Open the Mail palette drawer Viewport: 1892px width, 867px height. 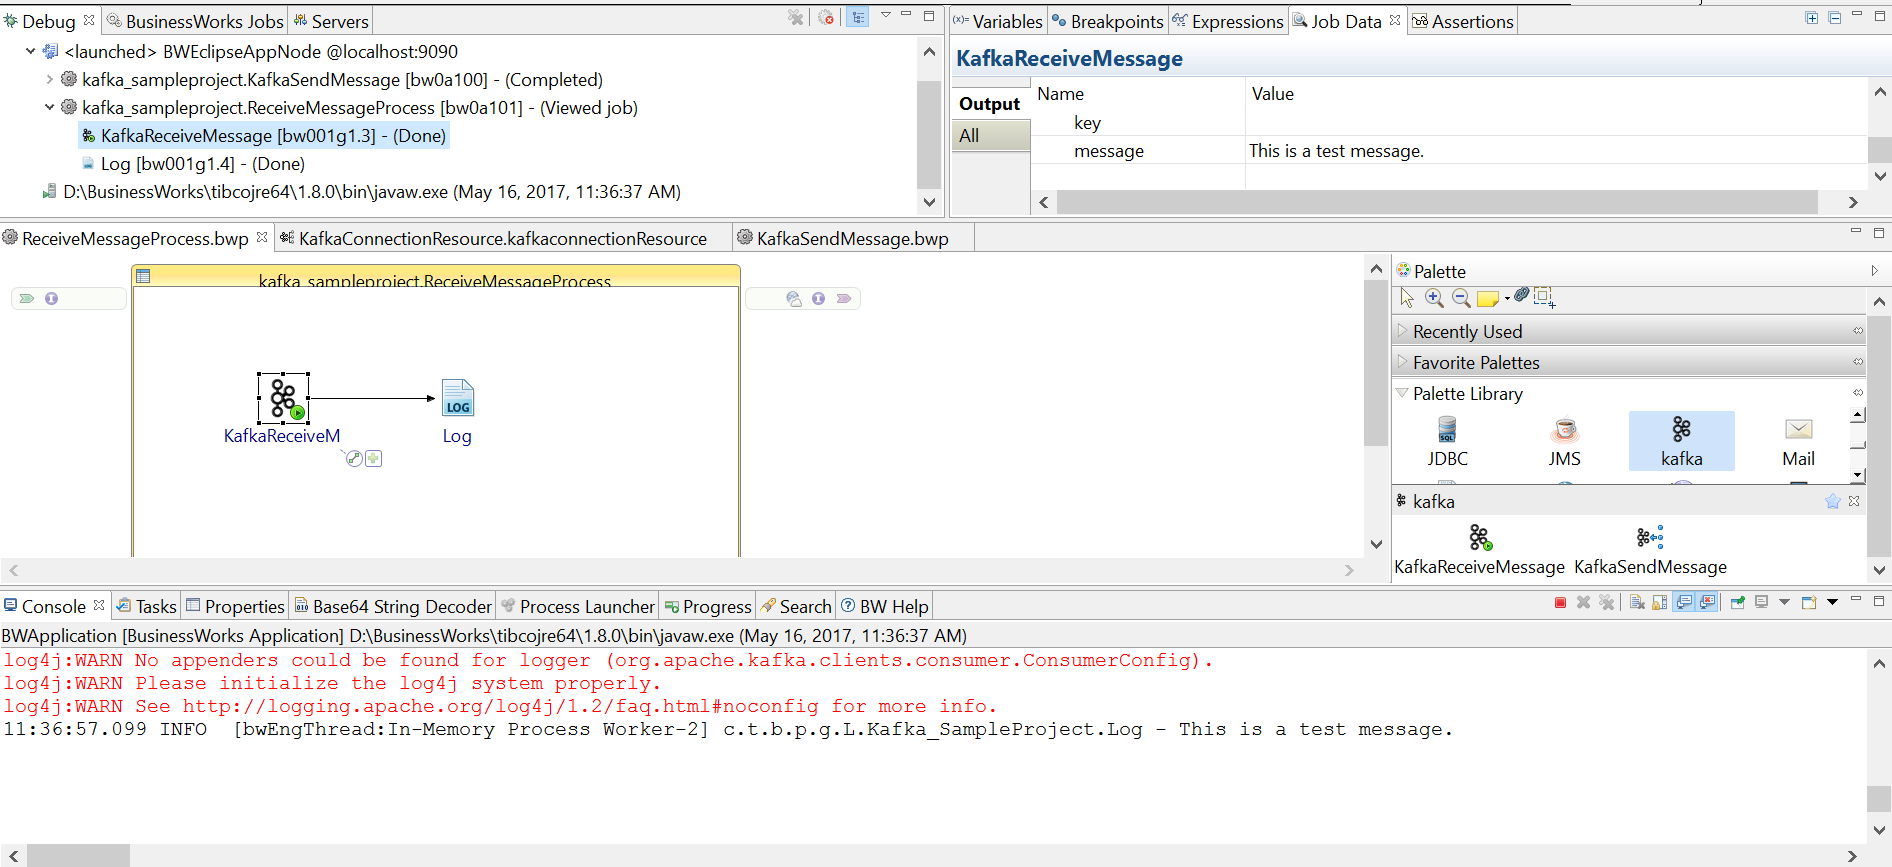(x=1798, y=442)
